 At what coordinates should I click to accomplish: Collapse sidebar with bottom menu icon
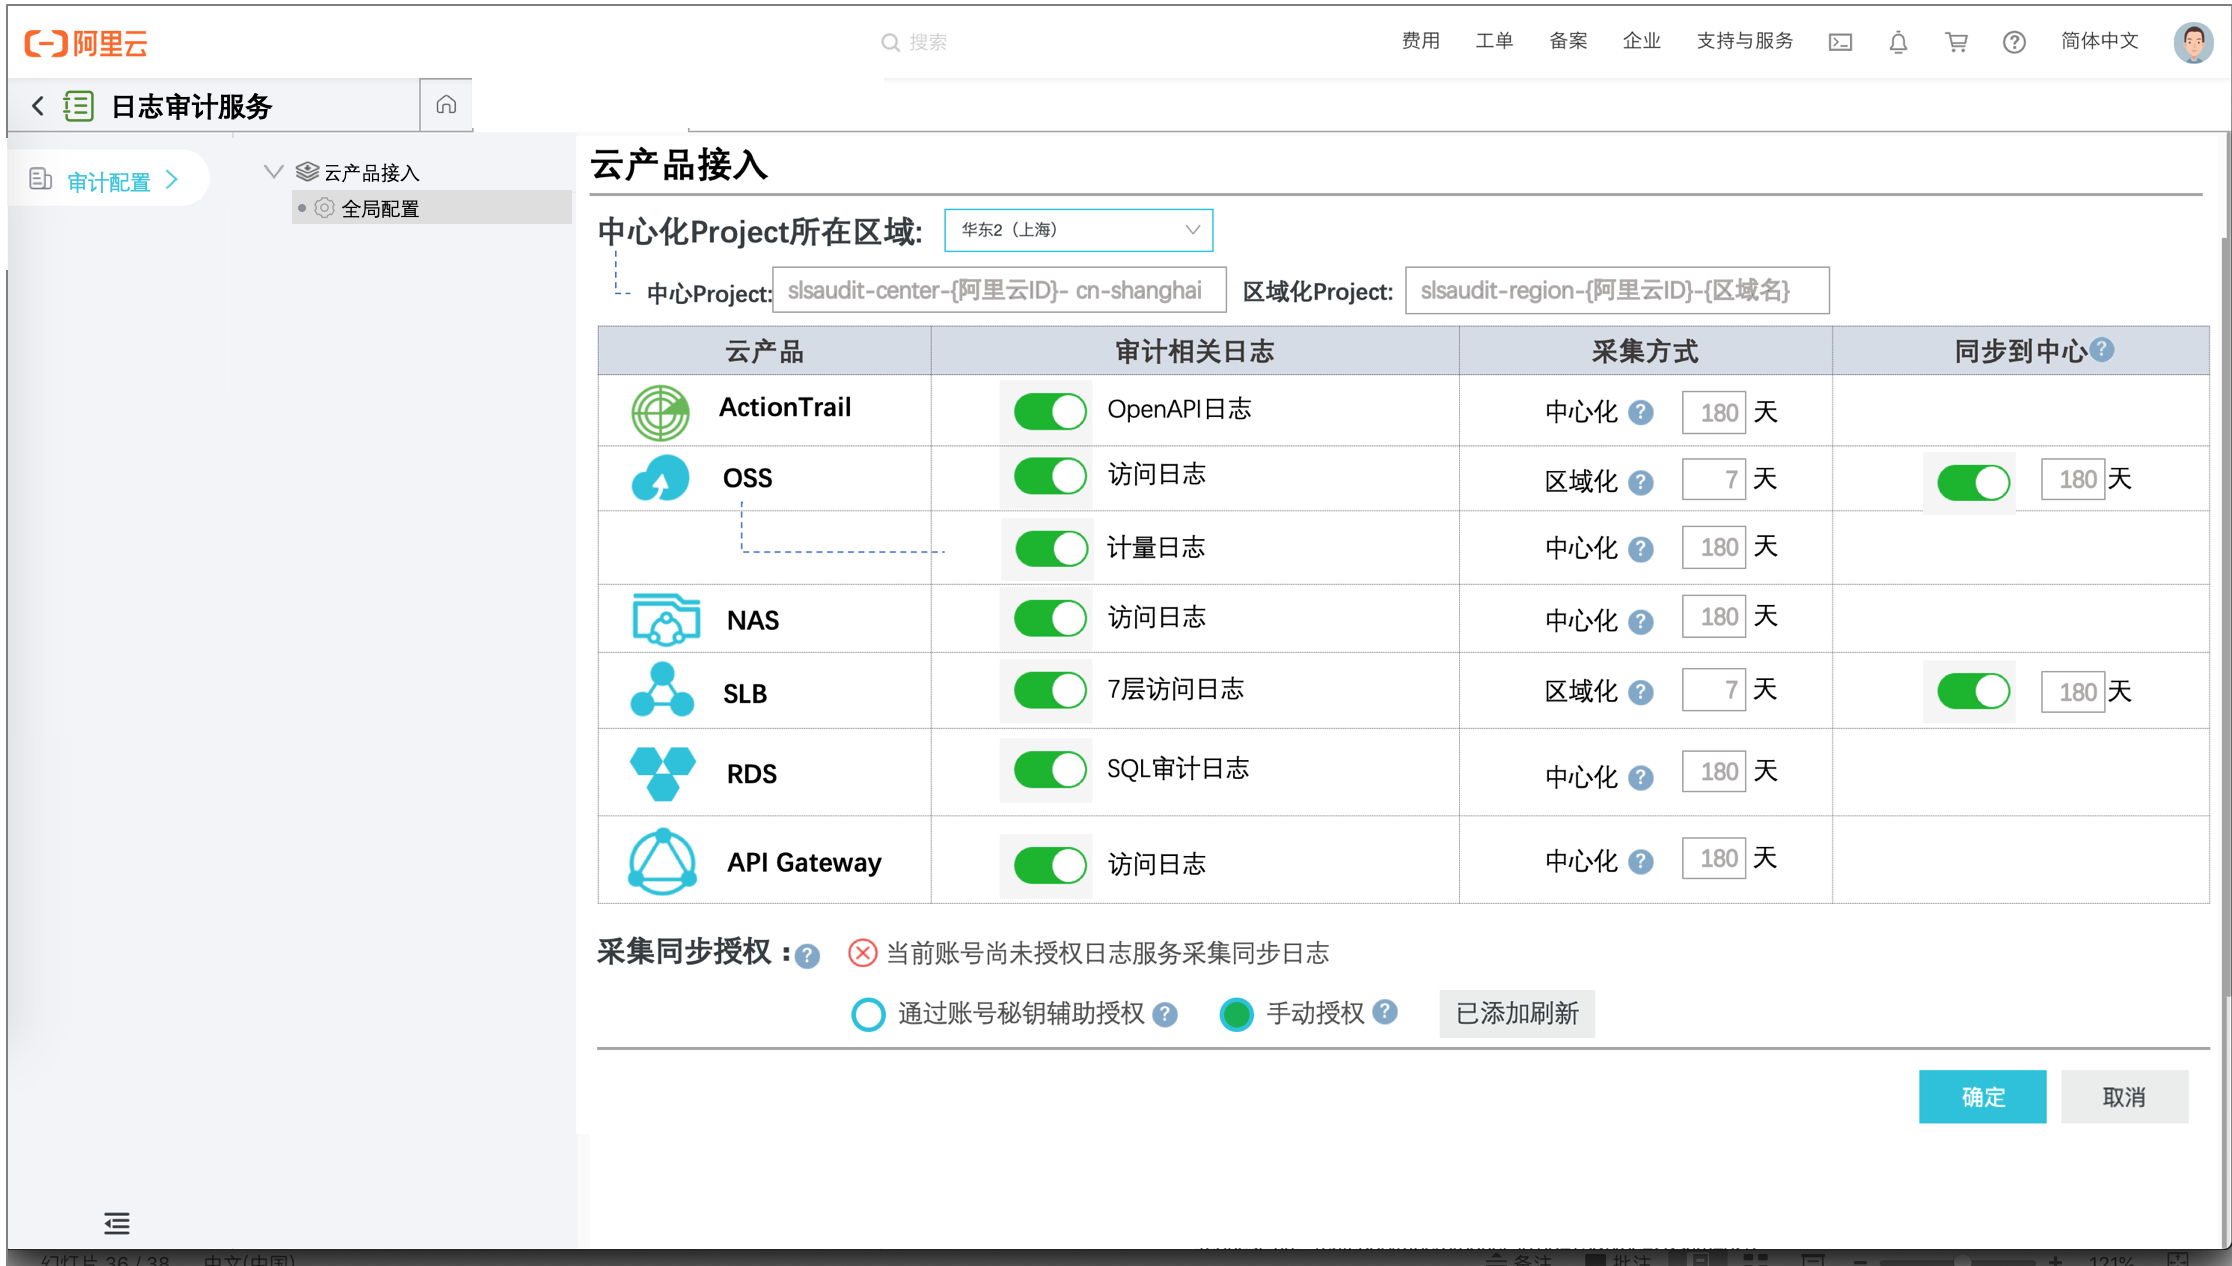point(117,1222)
